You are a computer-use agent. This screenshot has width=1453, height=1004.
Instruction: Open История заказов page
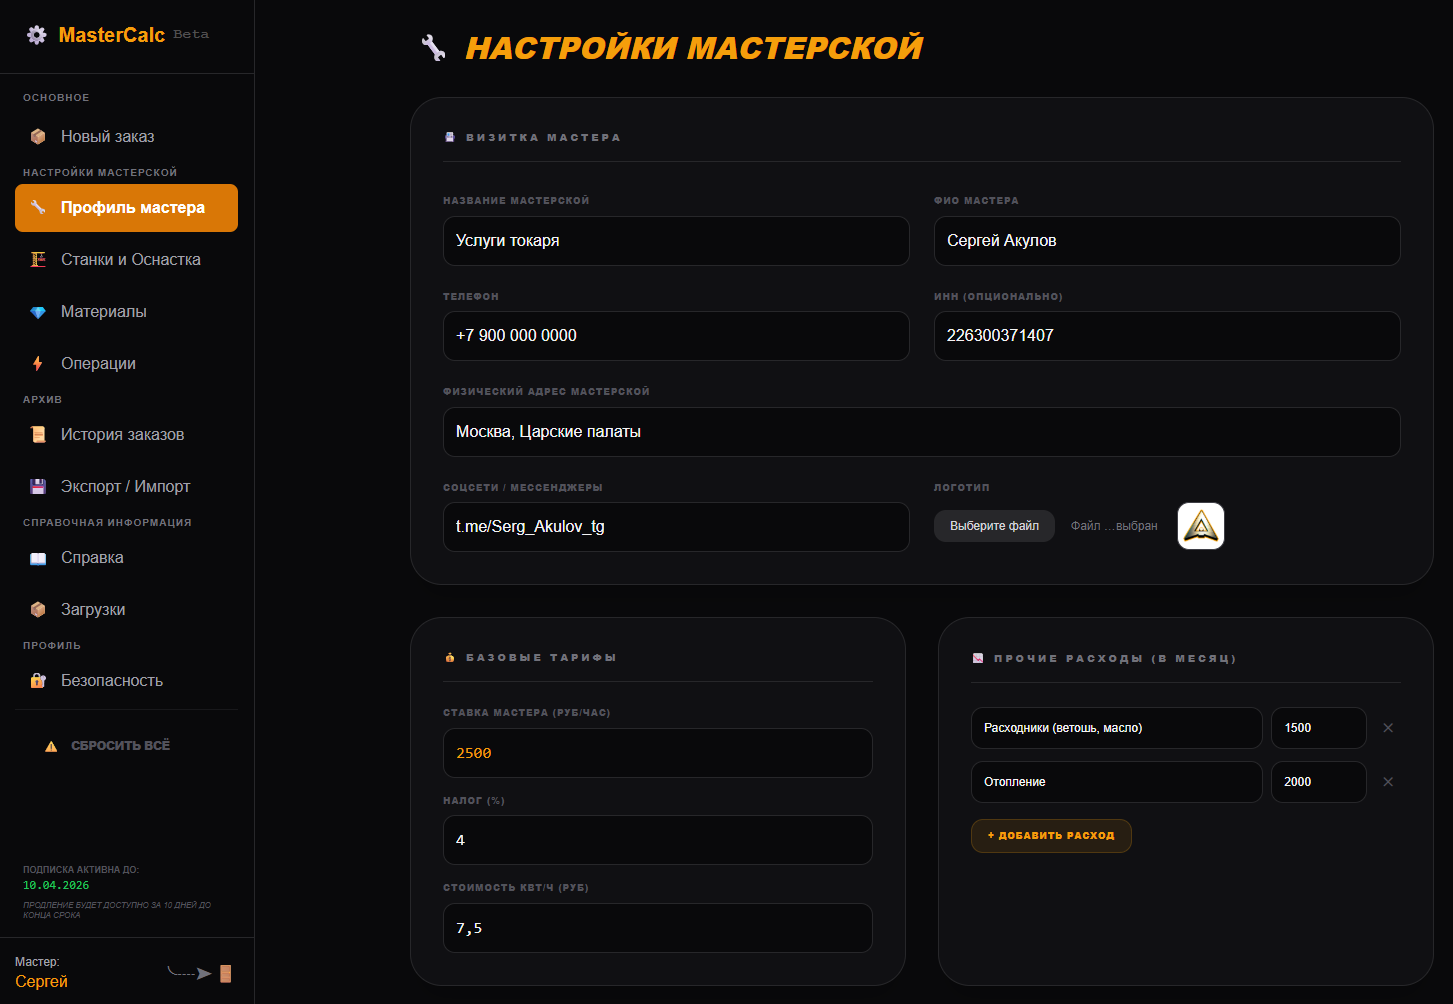click(x=122, y=435)
